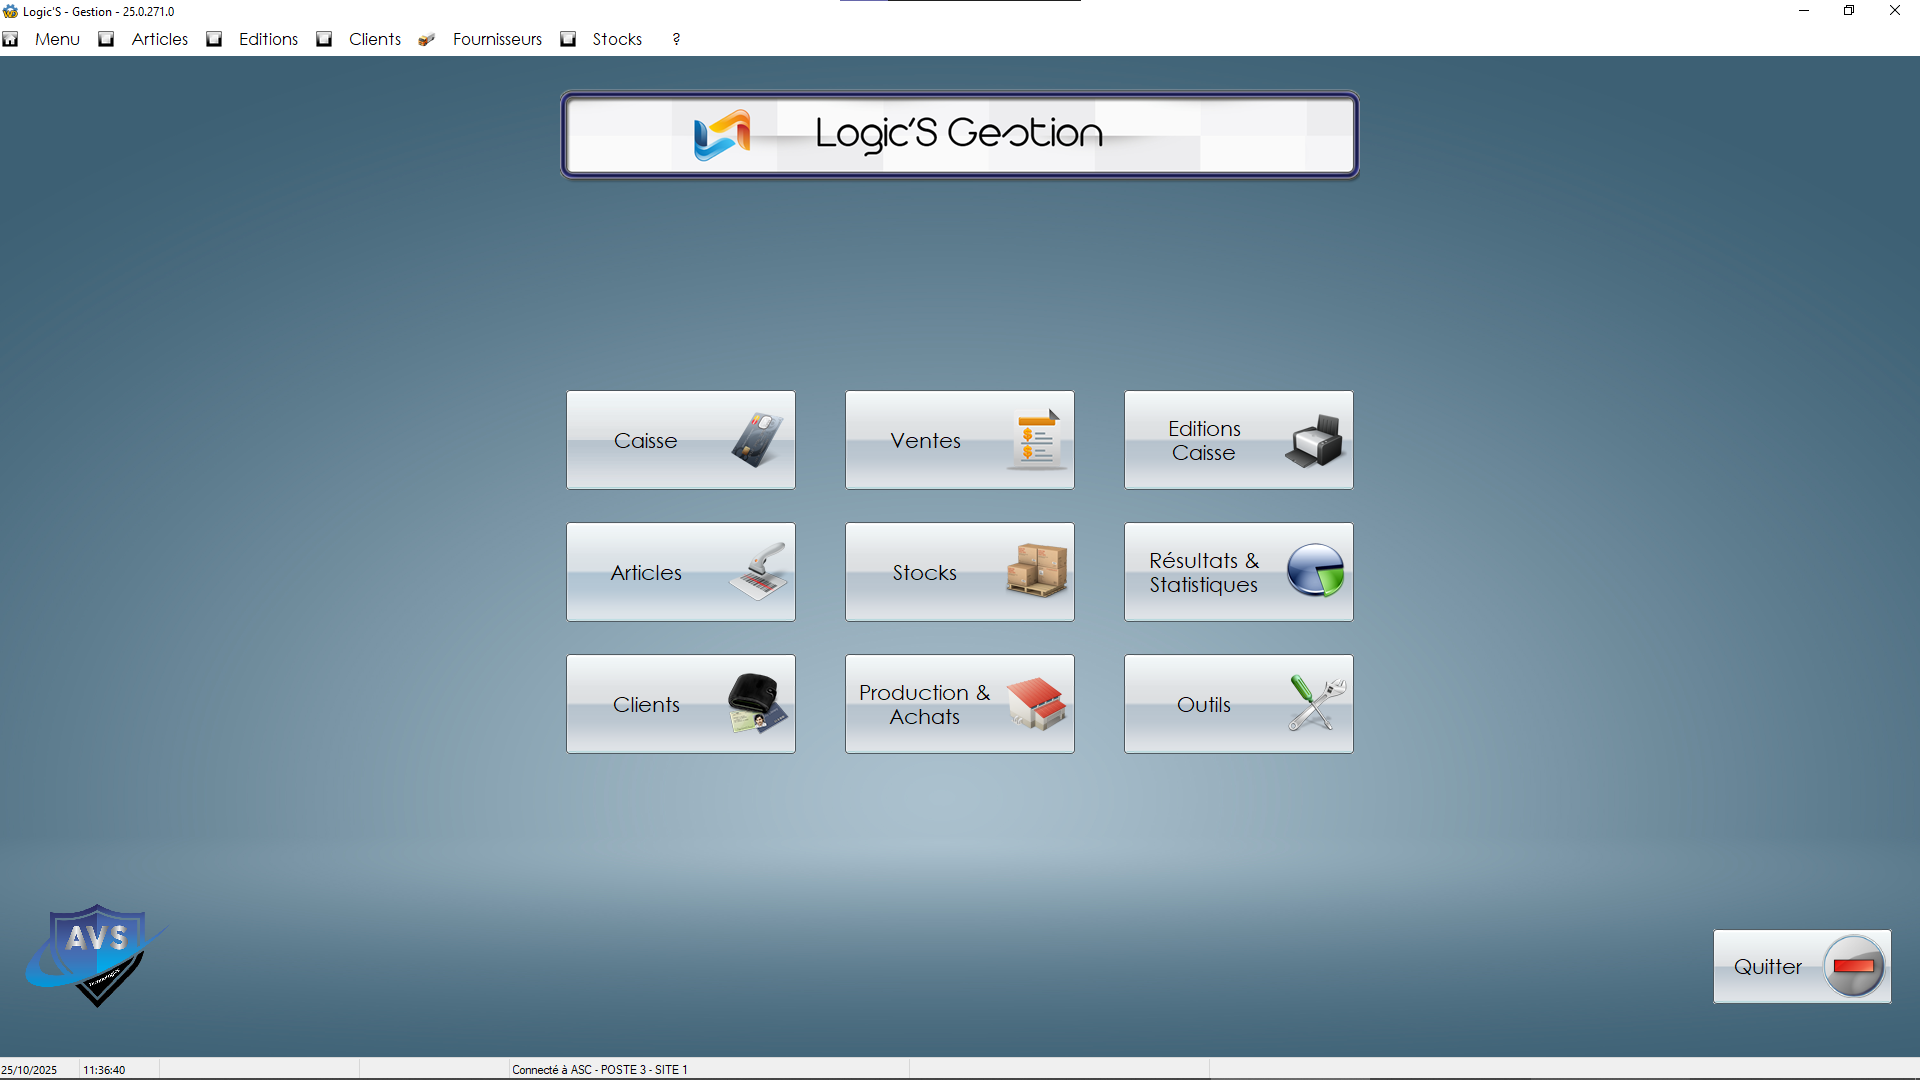Click the pie chart icon on Résultats & Statistiques

click(1315, 571)
